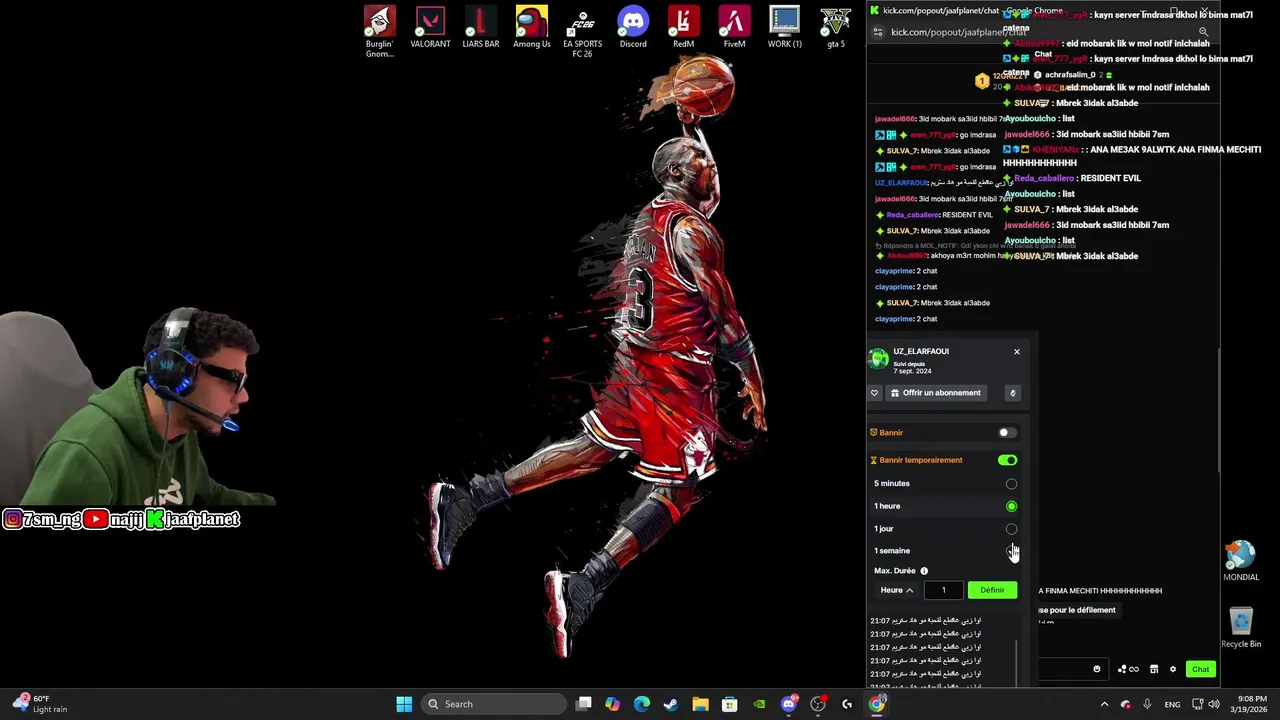The image size is (1280, 720).
Task: Click the points infinity icon in chat footer
Action: click(x=1129, y=669)
